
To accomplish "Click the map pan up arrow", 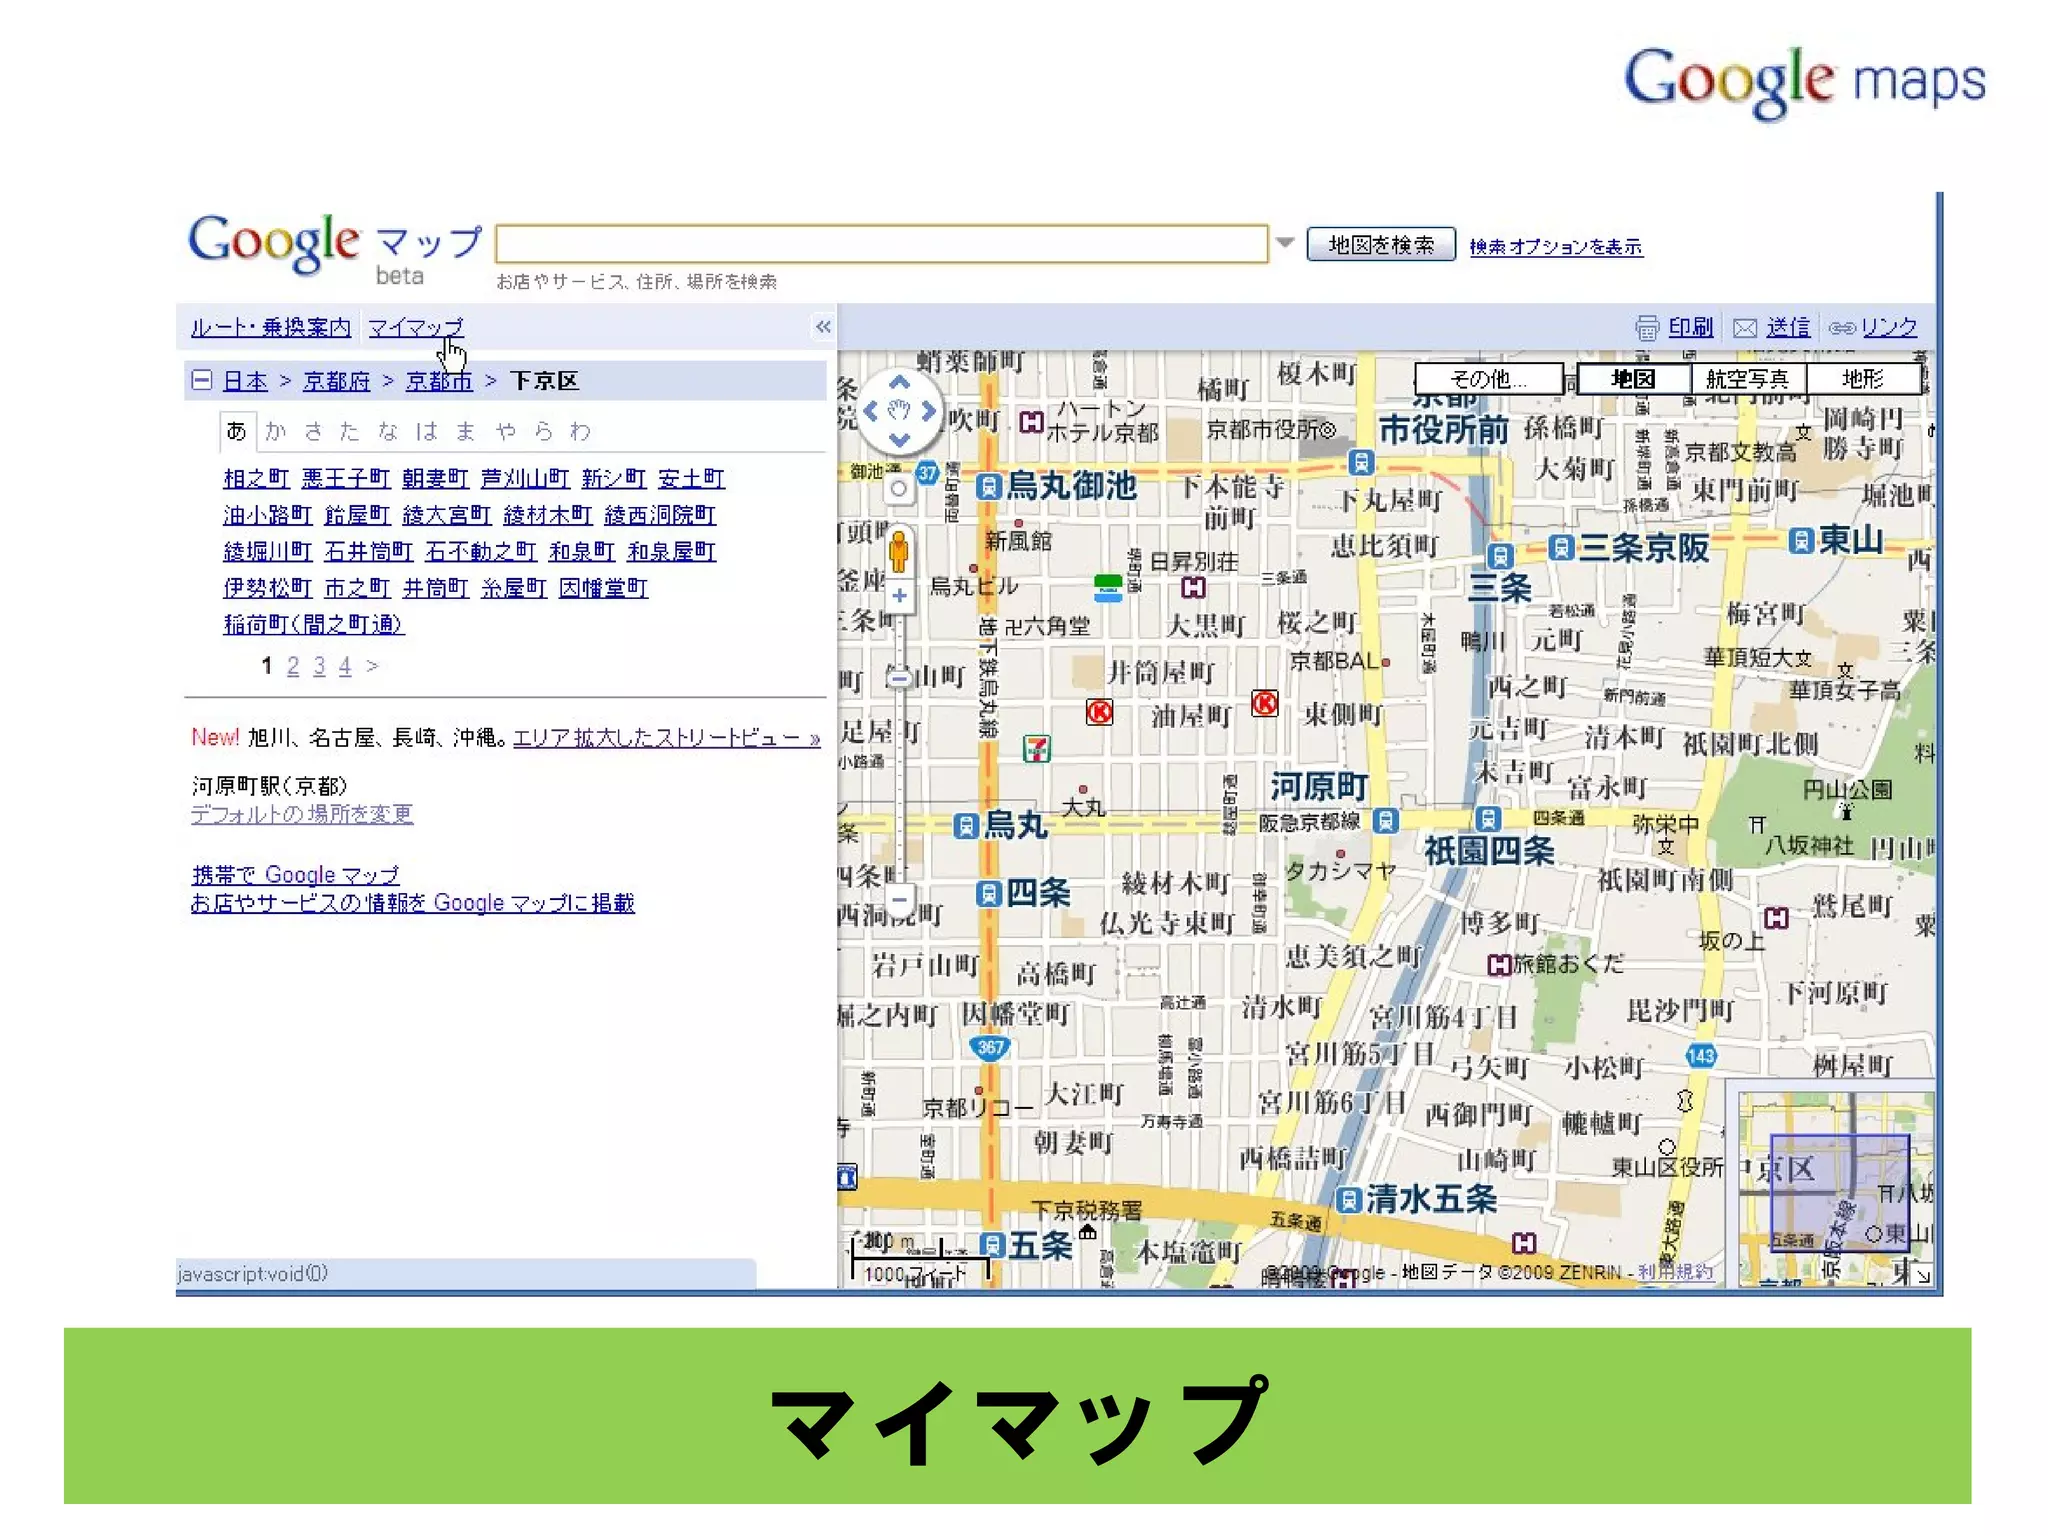I will 899,382.
